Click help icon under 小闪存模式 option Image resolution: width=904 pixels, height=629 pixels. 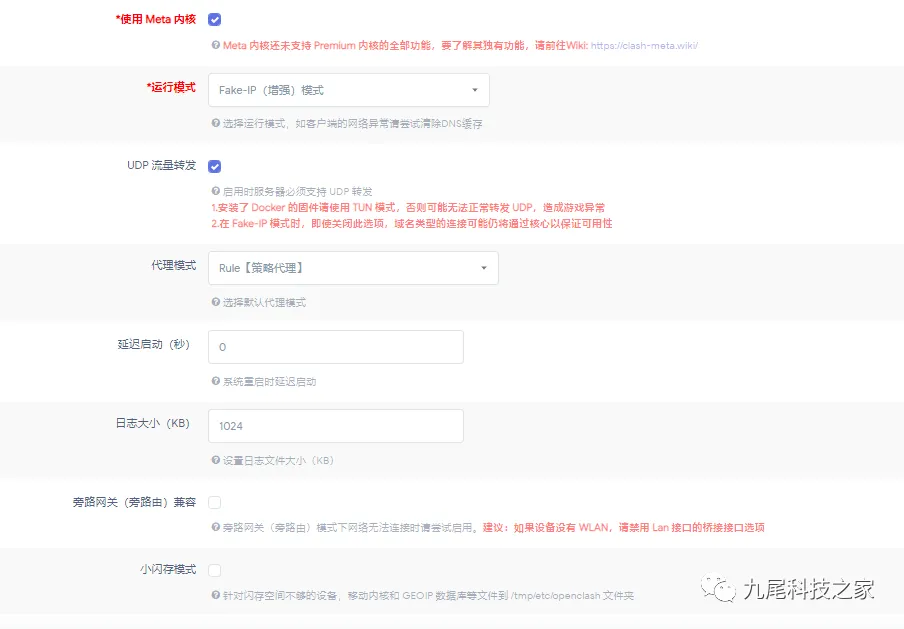coord(215,595)
